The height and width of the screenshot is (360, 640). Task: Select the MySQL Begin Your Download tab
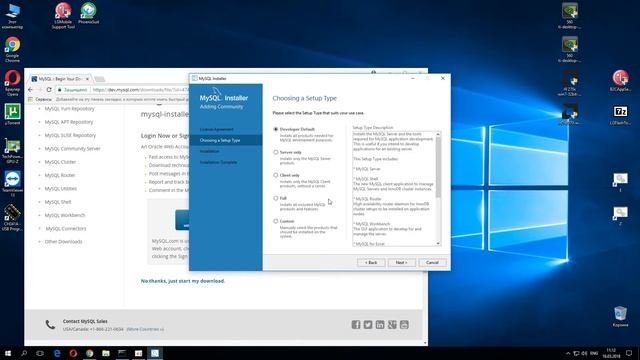[60, 79]
